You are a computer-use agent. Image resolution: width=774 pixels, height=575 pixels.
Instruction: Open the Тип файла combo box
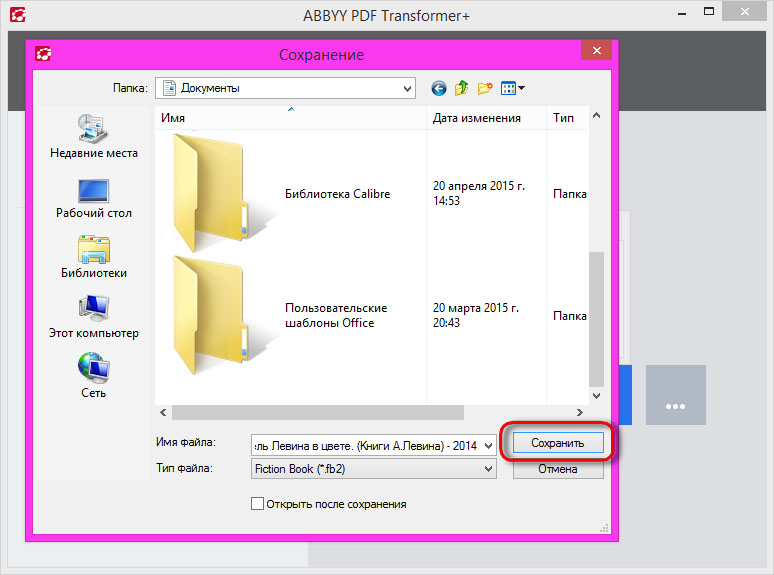373,469
